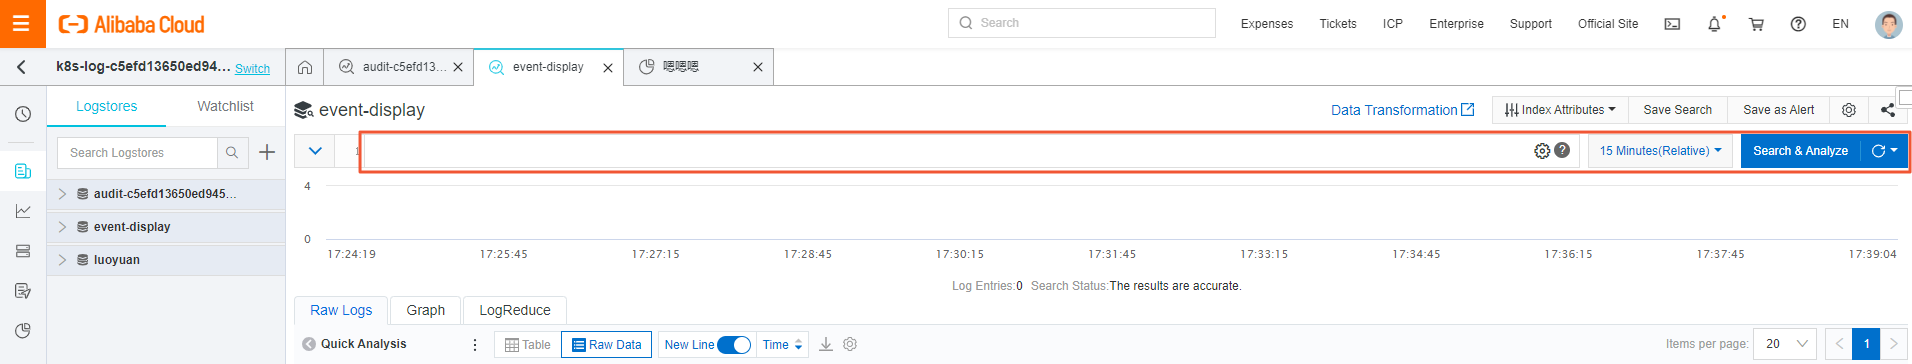Expand the event-display logstore tree node
This screenshot has height=364, width=1912.
(x=62, y=227)
